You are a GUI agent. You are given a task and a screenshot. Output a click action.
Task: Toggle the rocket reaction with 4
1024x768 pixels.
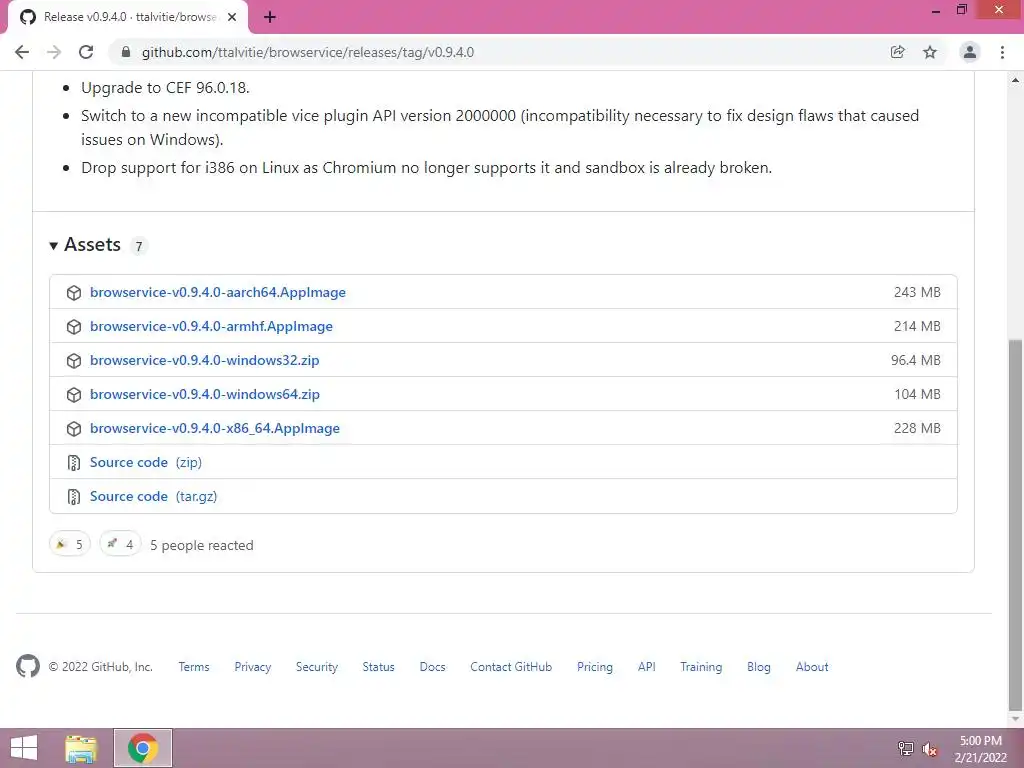click(120, 543)
